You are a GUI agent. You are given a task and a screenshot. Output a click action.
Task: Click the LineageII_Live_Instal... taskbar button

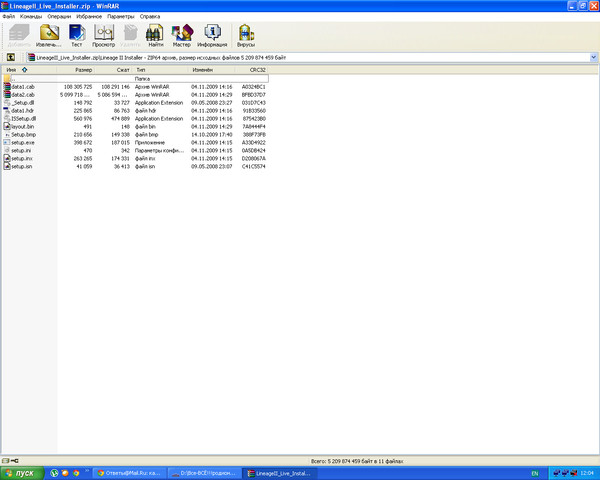click(x=280, y=473)
